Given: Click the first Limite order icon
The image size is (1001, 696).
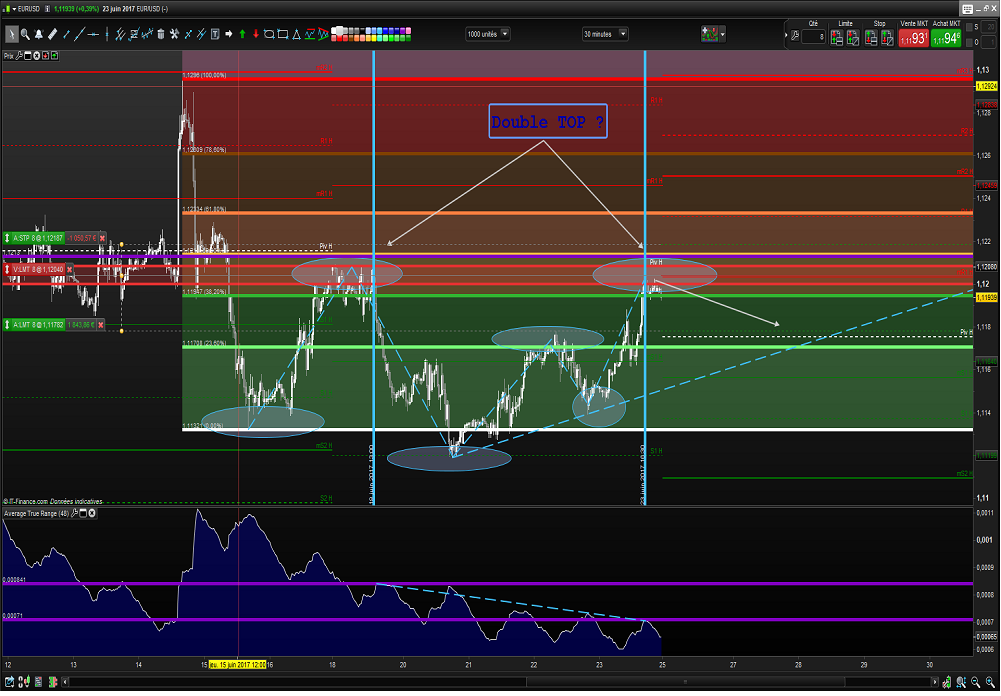Looking at the screenshot, I should click(837, 38).
